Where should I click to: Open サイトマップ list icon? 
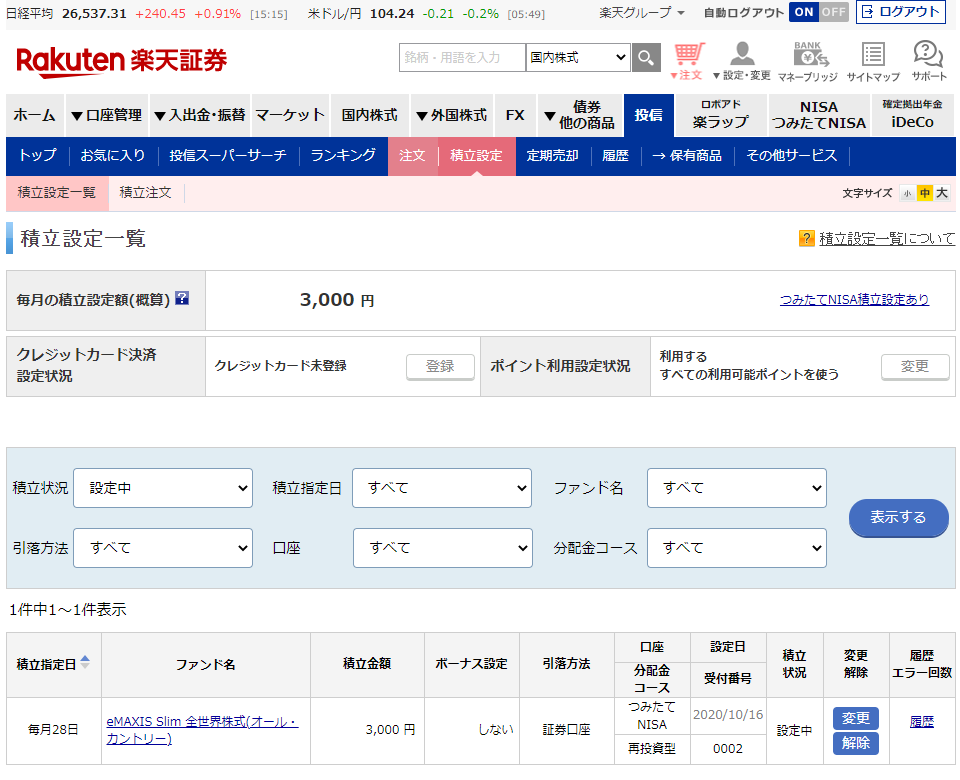click(x=873, y=61)
